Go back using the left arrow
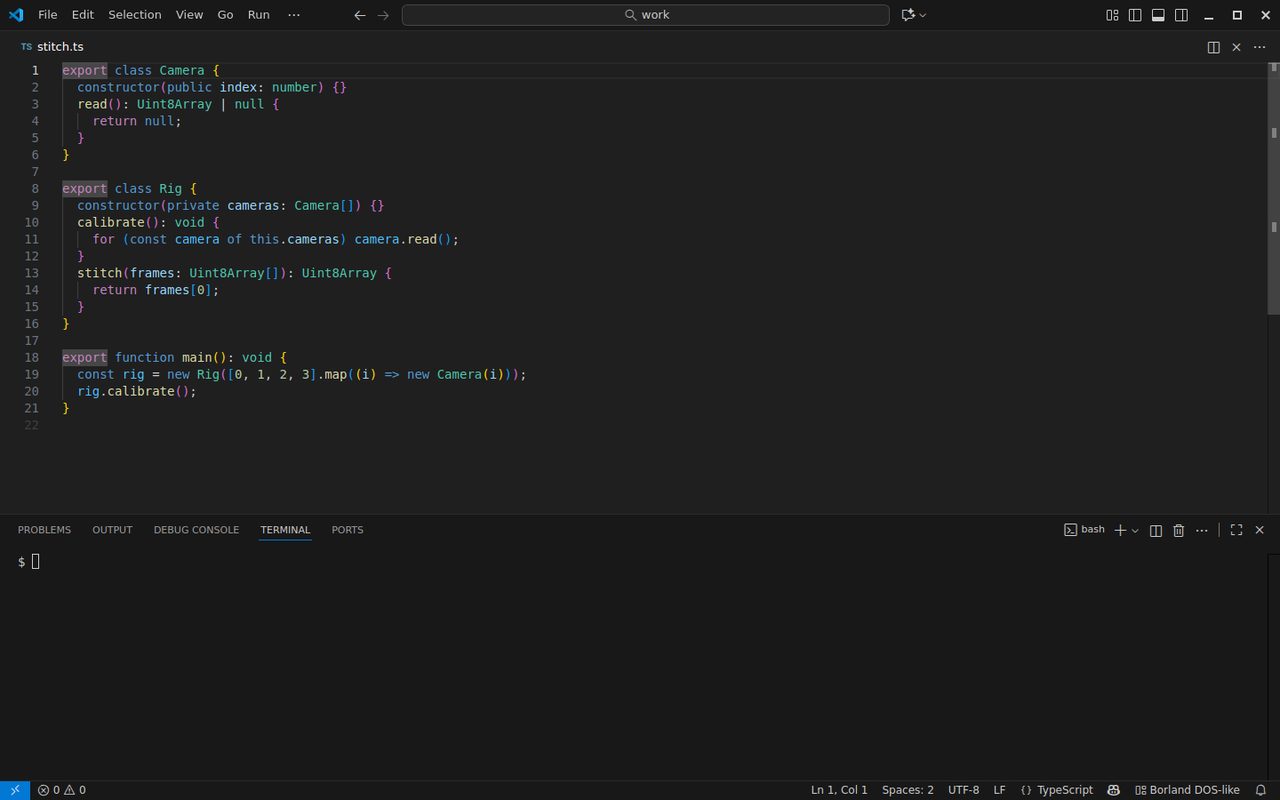This screenshot has width=1280, height=800. (x=360, y=15)
